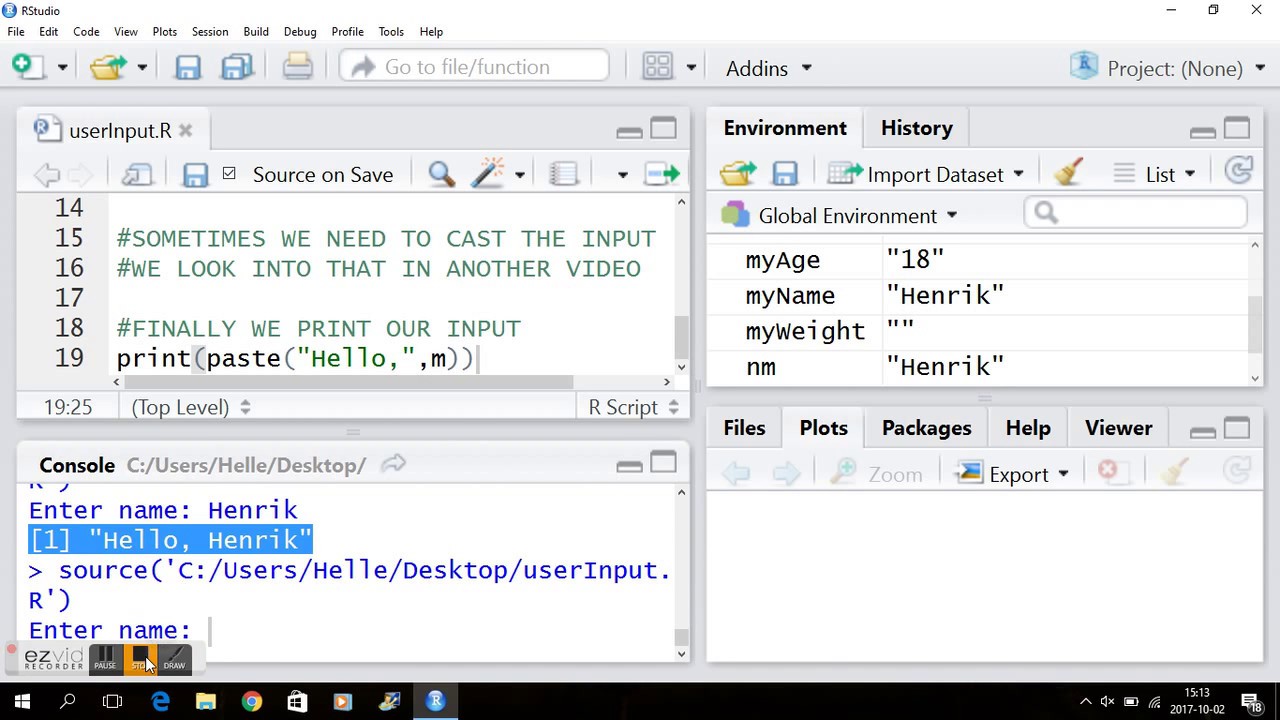Switch to the Viewer tab
The width and height of the screenshot is (1280, 720).
tap(1118, 428)
